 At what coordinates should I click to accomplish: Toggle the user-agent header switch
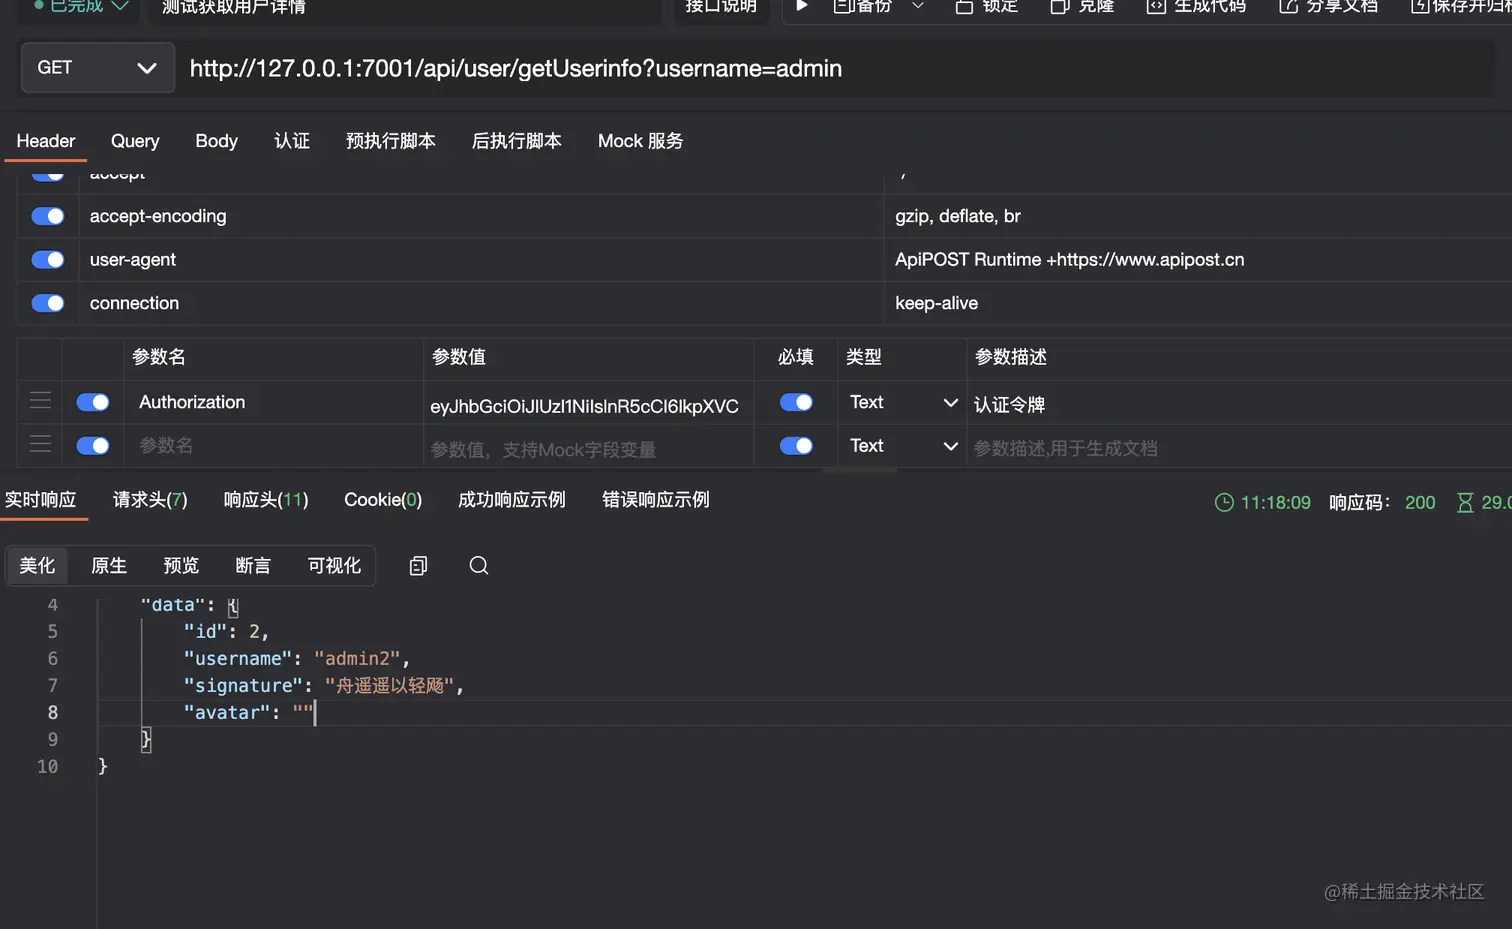pos(48,260)
